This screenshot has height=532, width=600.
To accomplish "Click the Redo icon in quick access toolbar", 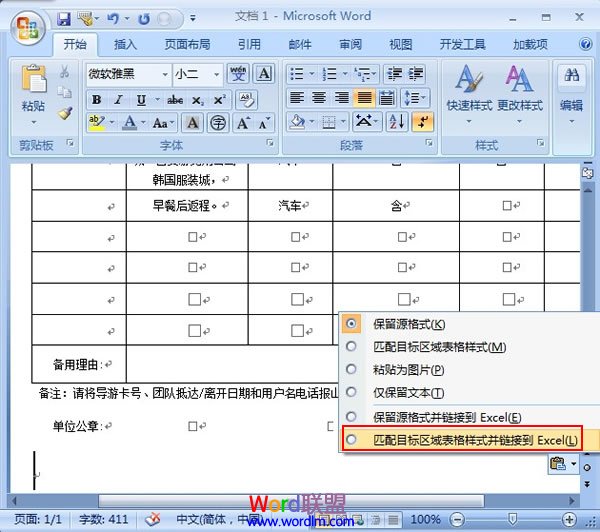I will click(144, 19).
